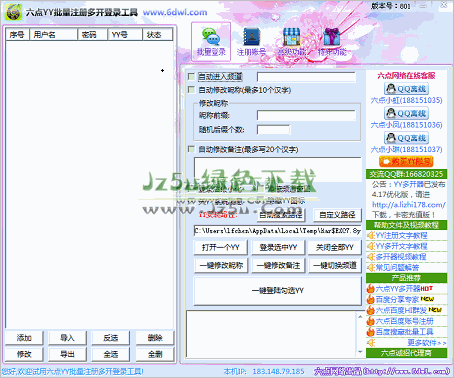Open the 六点百度账号注册 link

405,321
